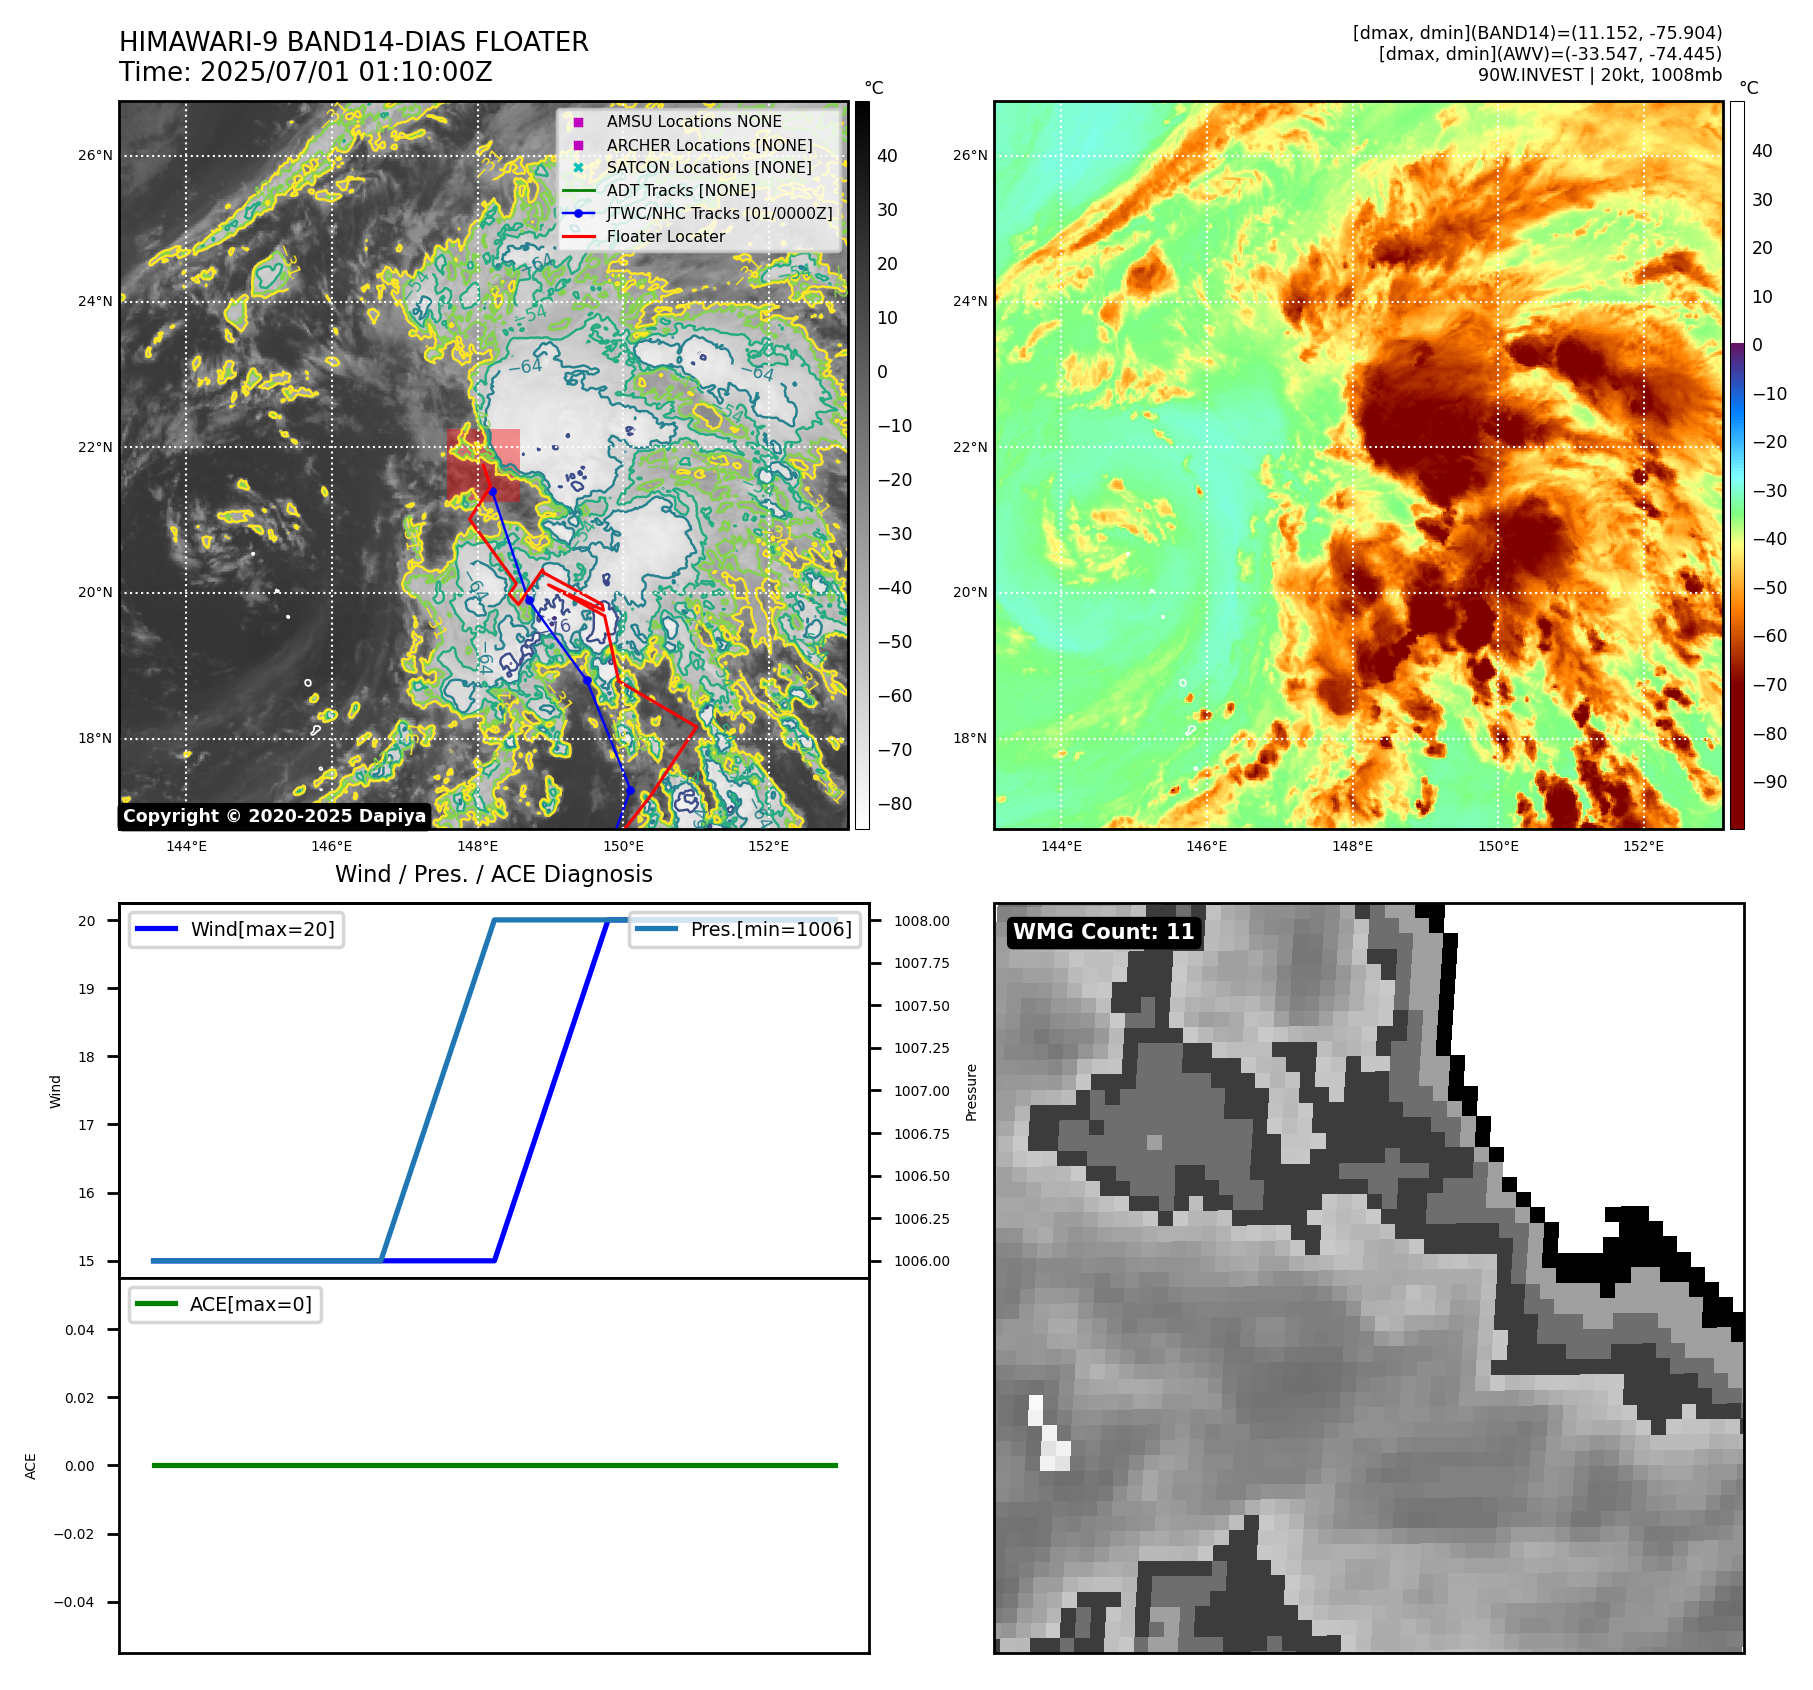
Task: Click the −80 tick on the grayscale colorbar
Action: coord(895,804)
